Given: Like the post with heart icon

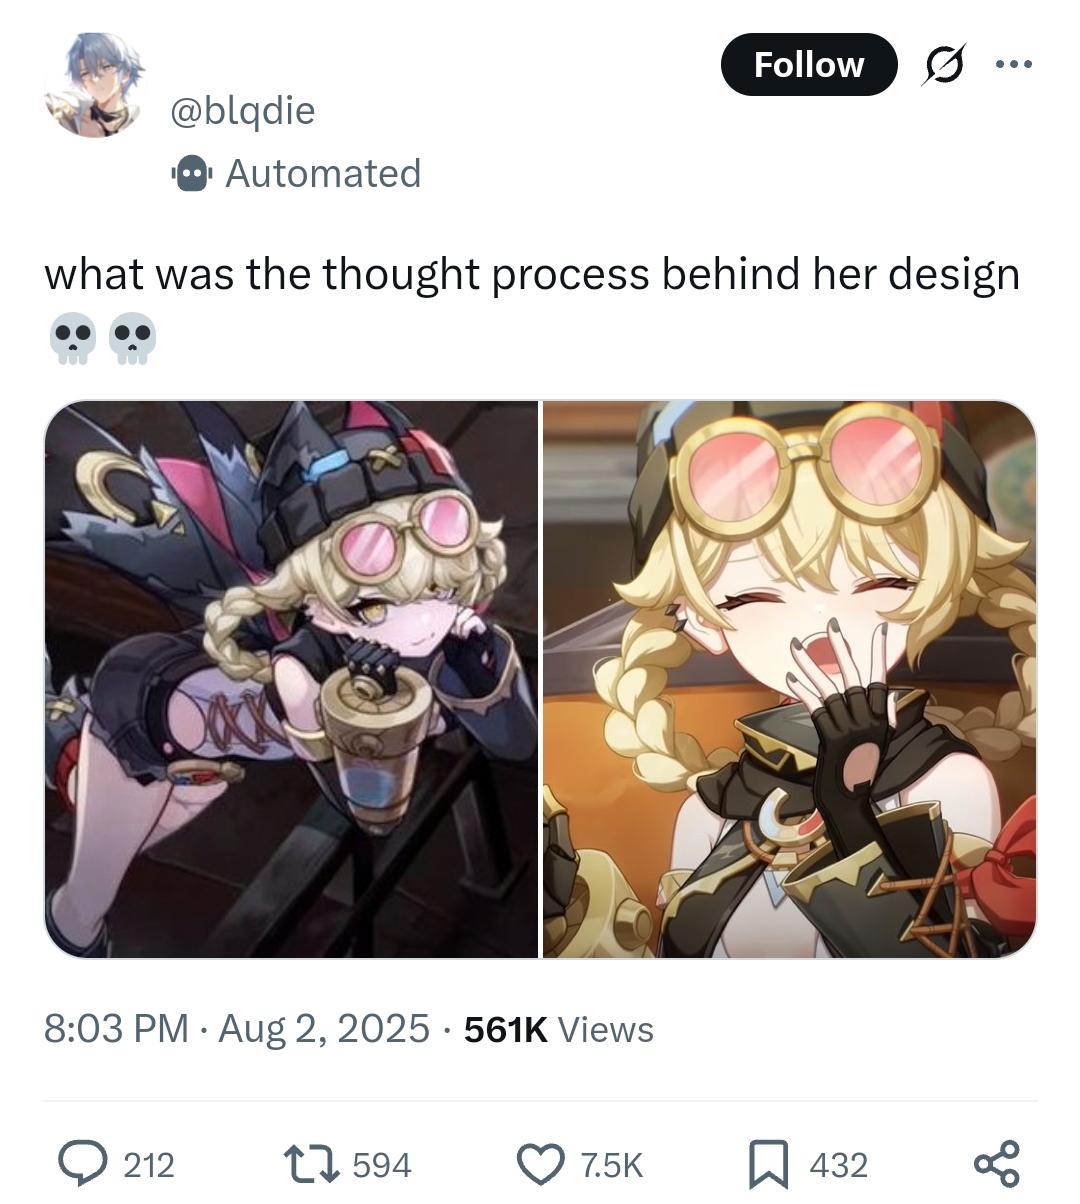Looking at the screenshot, I should point(541,1164).
